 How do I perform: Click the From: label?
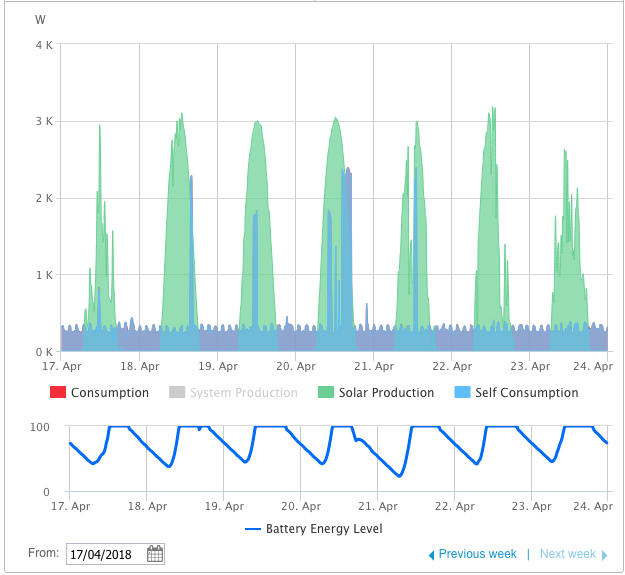[43, 553]
